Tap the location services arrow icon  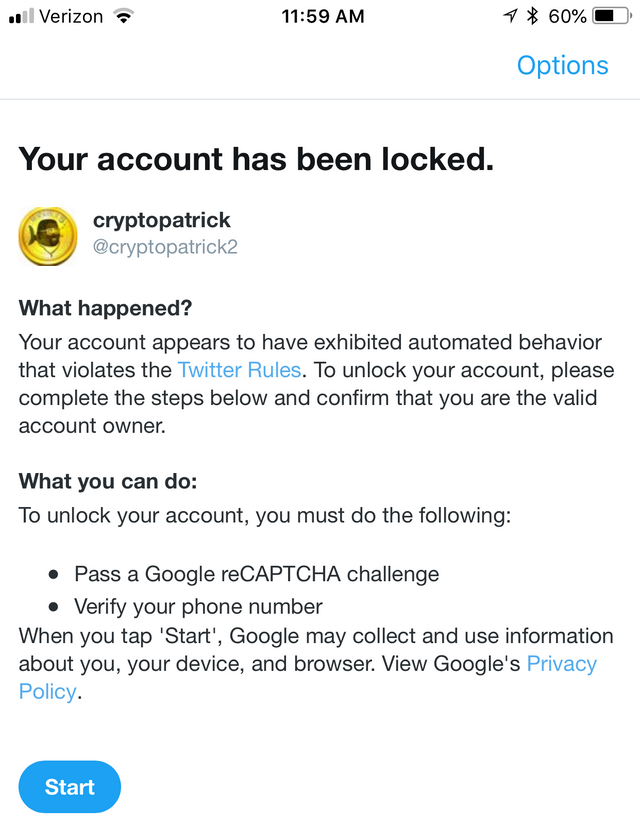510,16
